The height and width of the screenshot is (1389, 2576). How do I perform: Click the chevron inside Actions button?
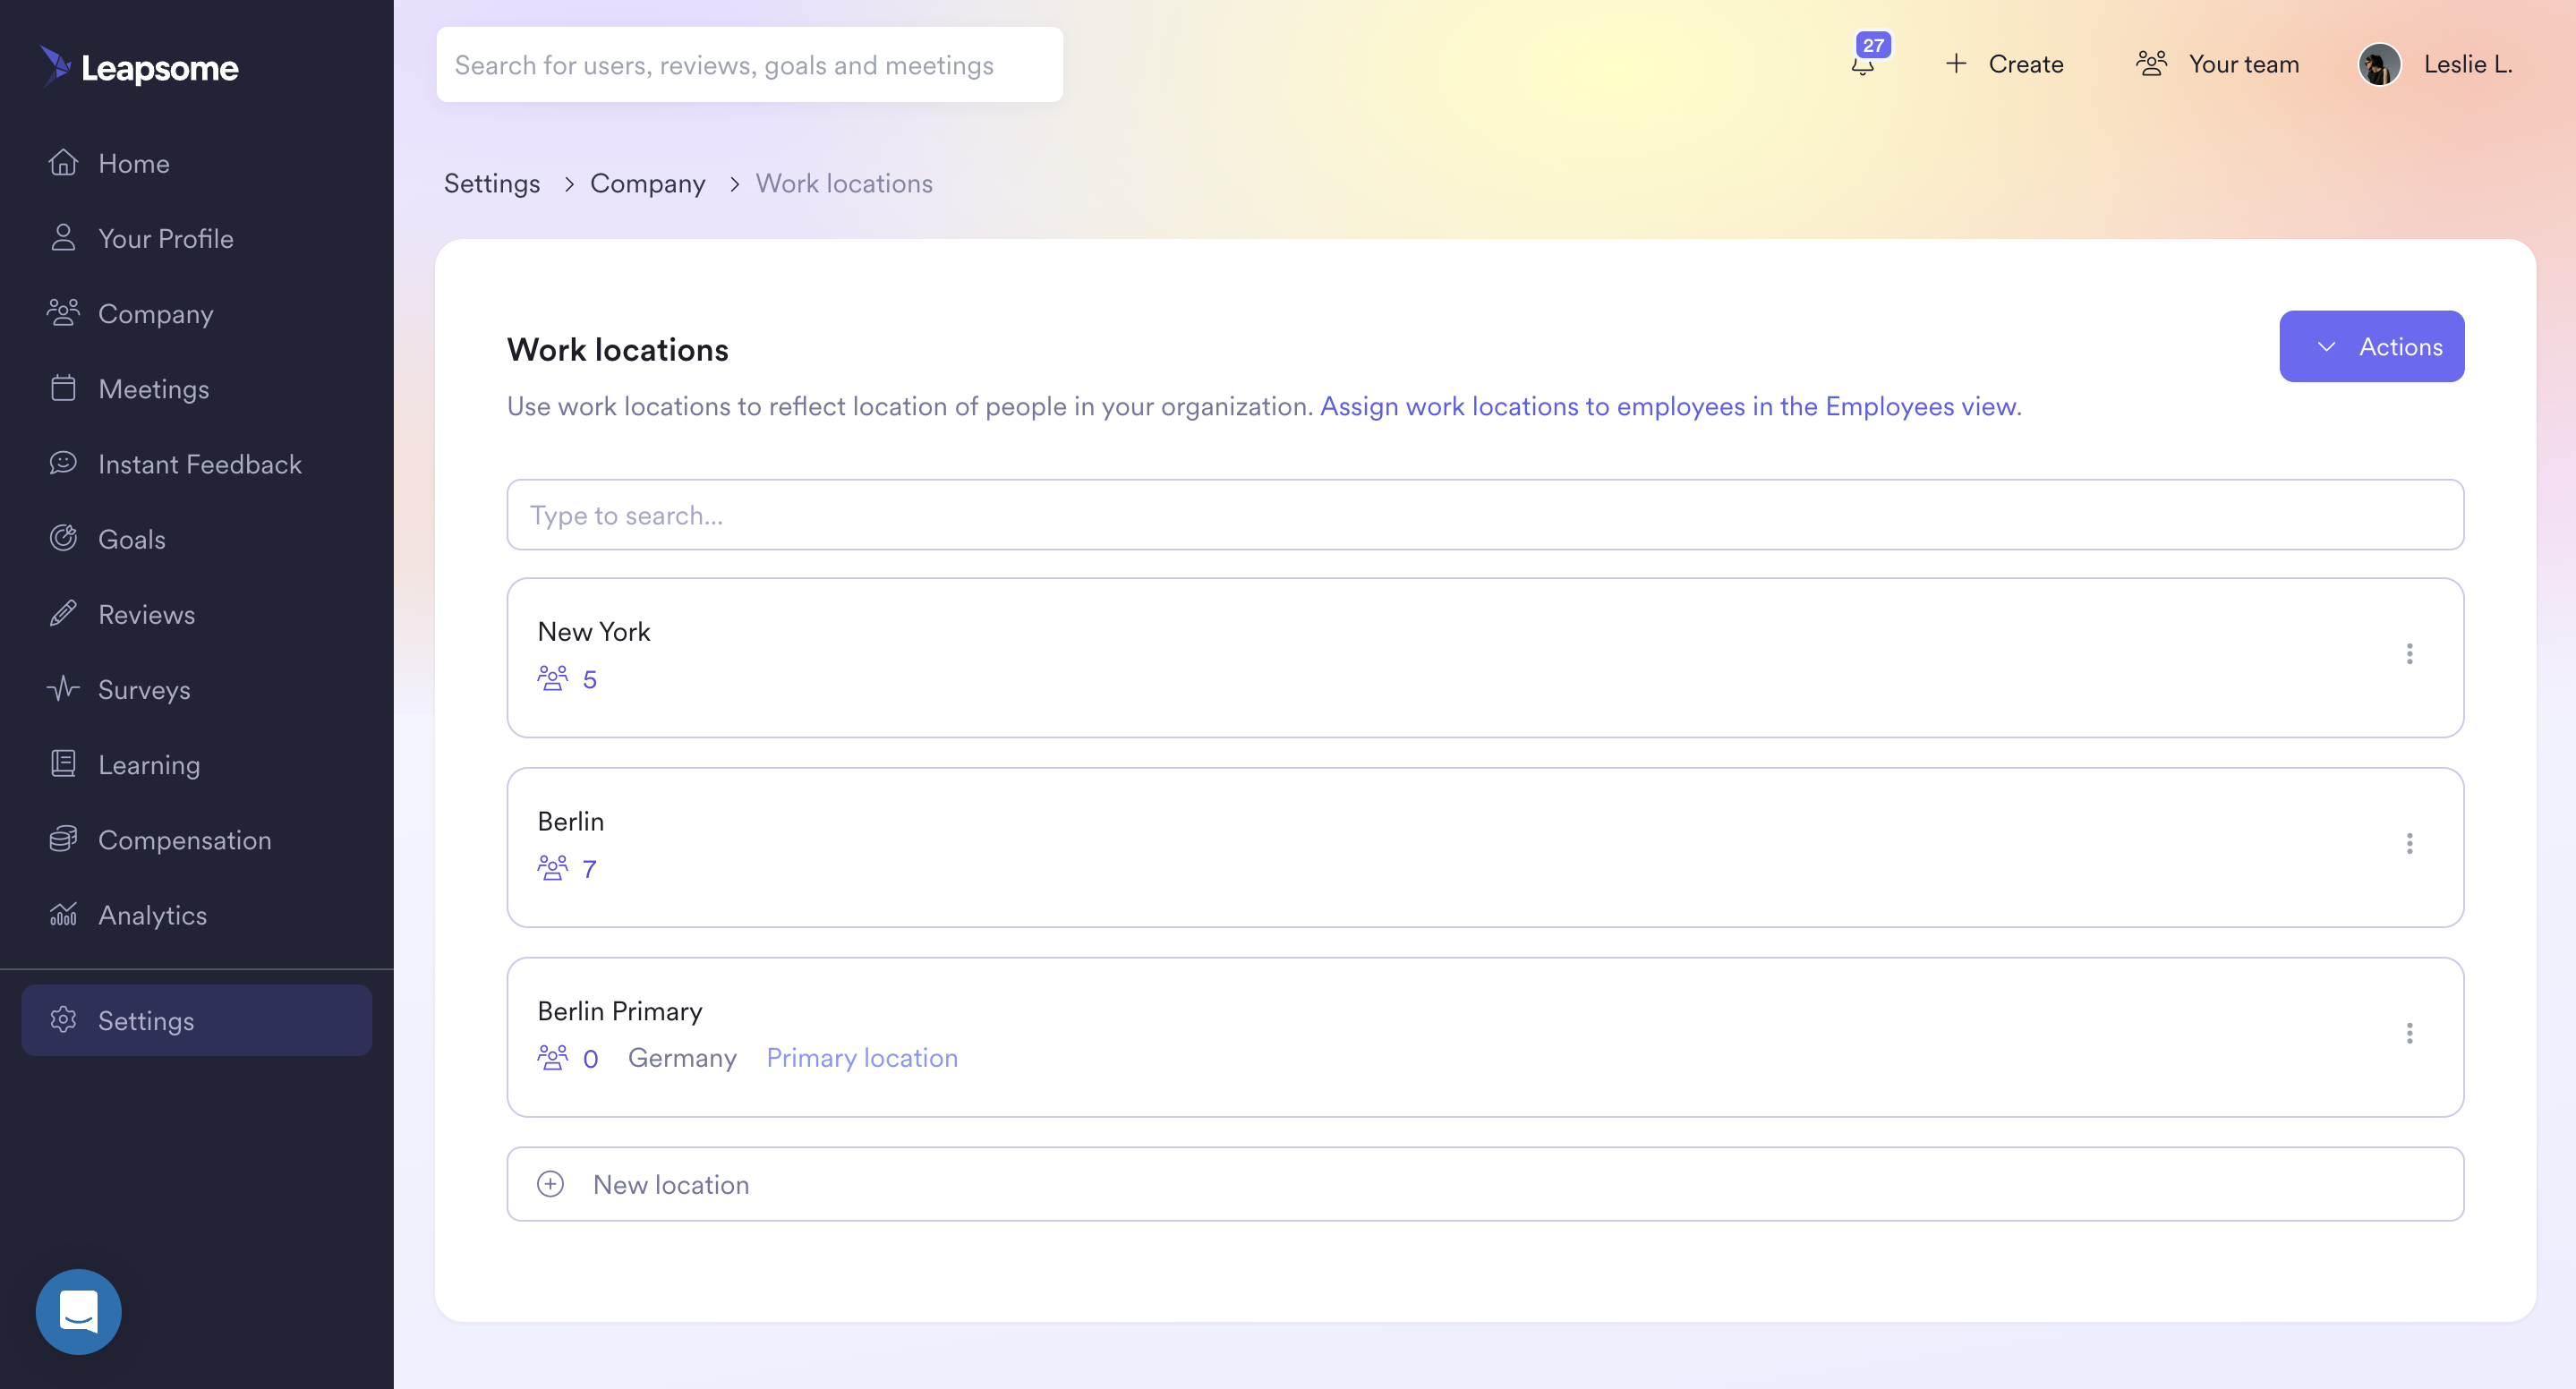(2325, 346)
